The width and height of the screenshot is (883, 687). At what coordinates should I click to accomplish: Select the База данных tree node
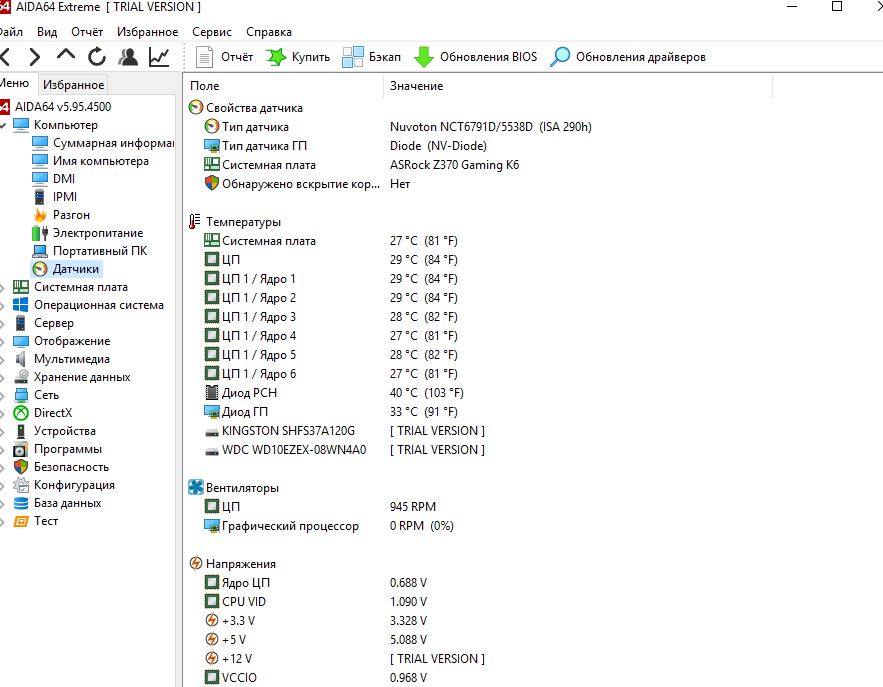point(68,503)
